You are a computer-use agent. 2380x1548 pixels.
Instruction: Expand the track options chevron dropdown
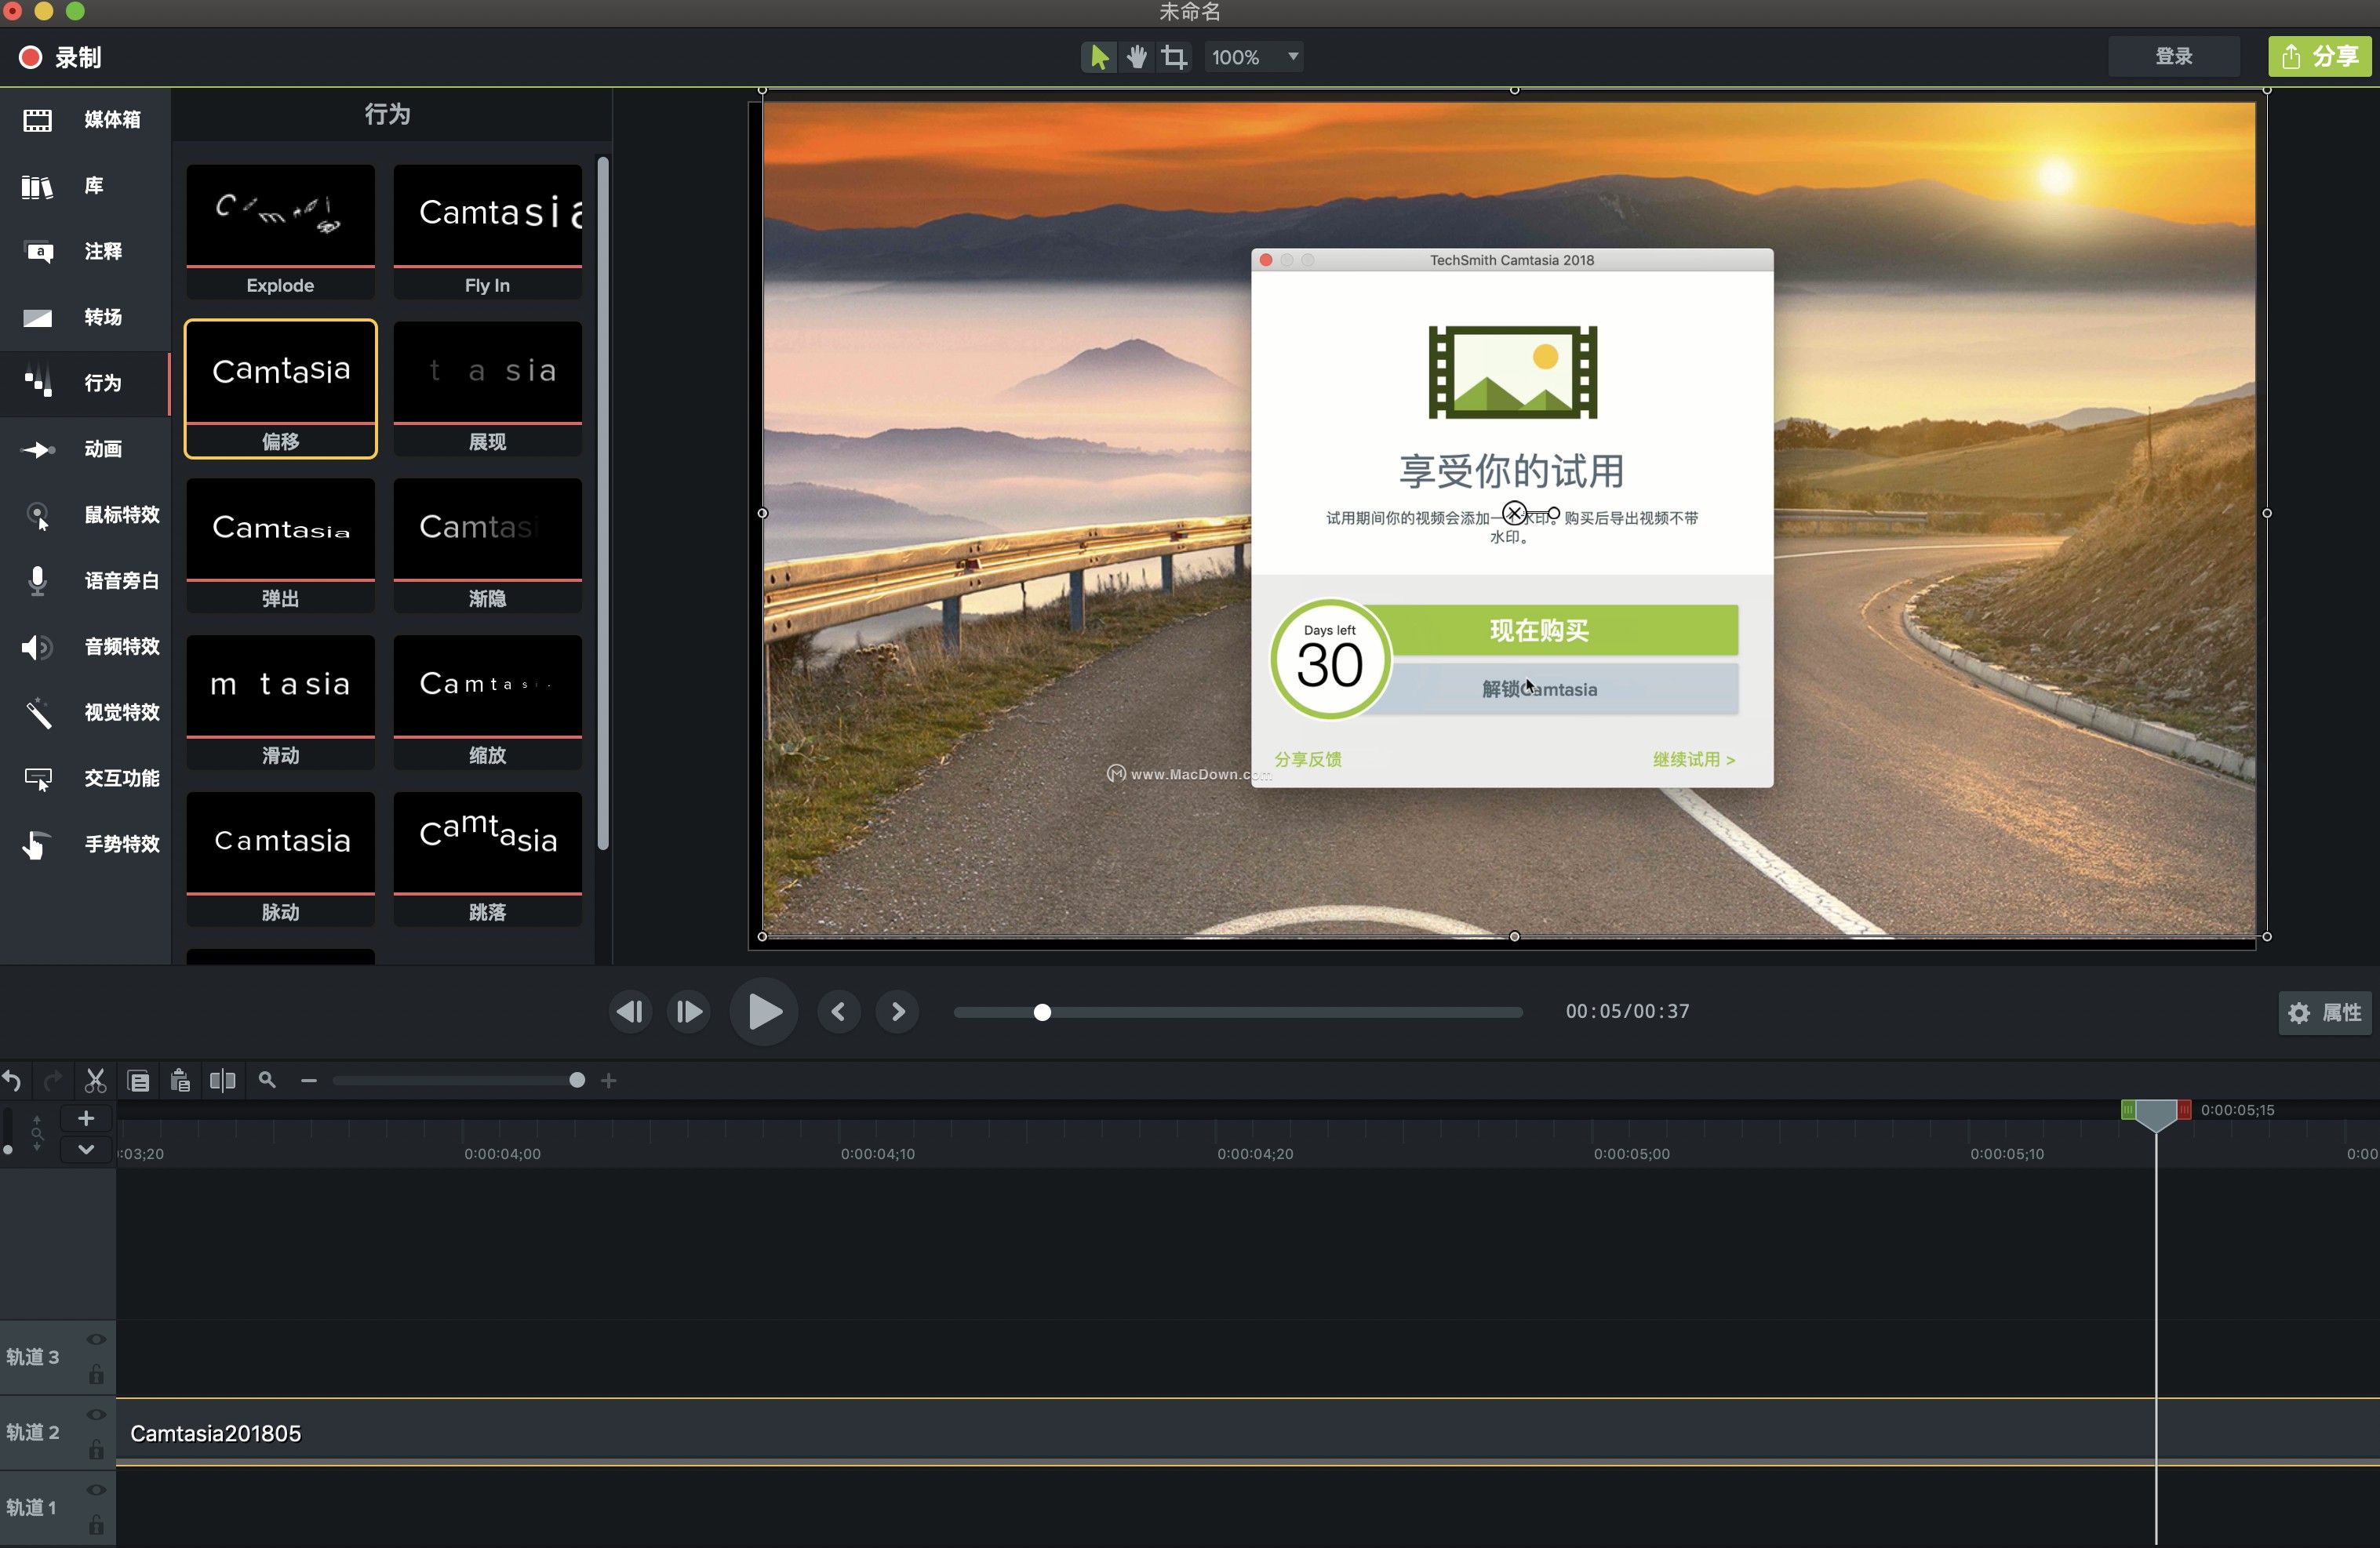coord(86,1149)
